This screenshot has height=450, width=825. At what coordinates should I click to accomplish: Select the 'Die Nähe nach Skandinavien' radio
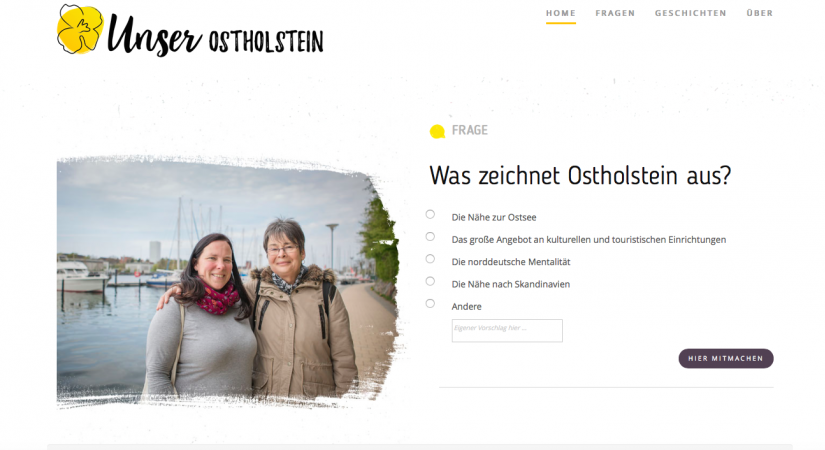tap(430, 281)
